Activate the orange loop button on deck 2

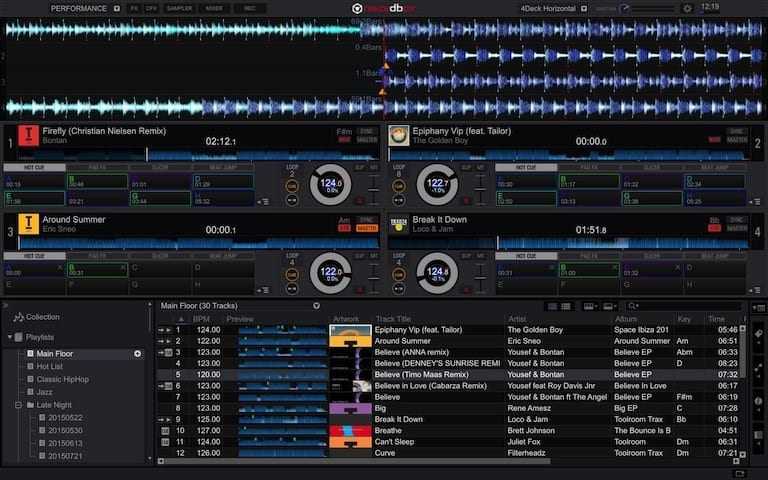point(399,186)
